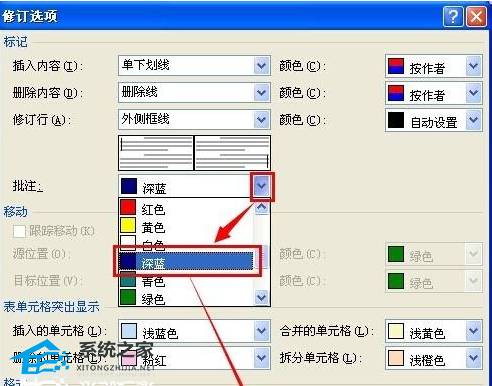The width and height of the screenshot is (492, 386).
Task: Open the 插入内容 color dropdown 按作者
Action: coord(473,66)
